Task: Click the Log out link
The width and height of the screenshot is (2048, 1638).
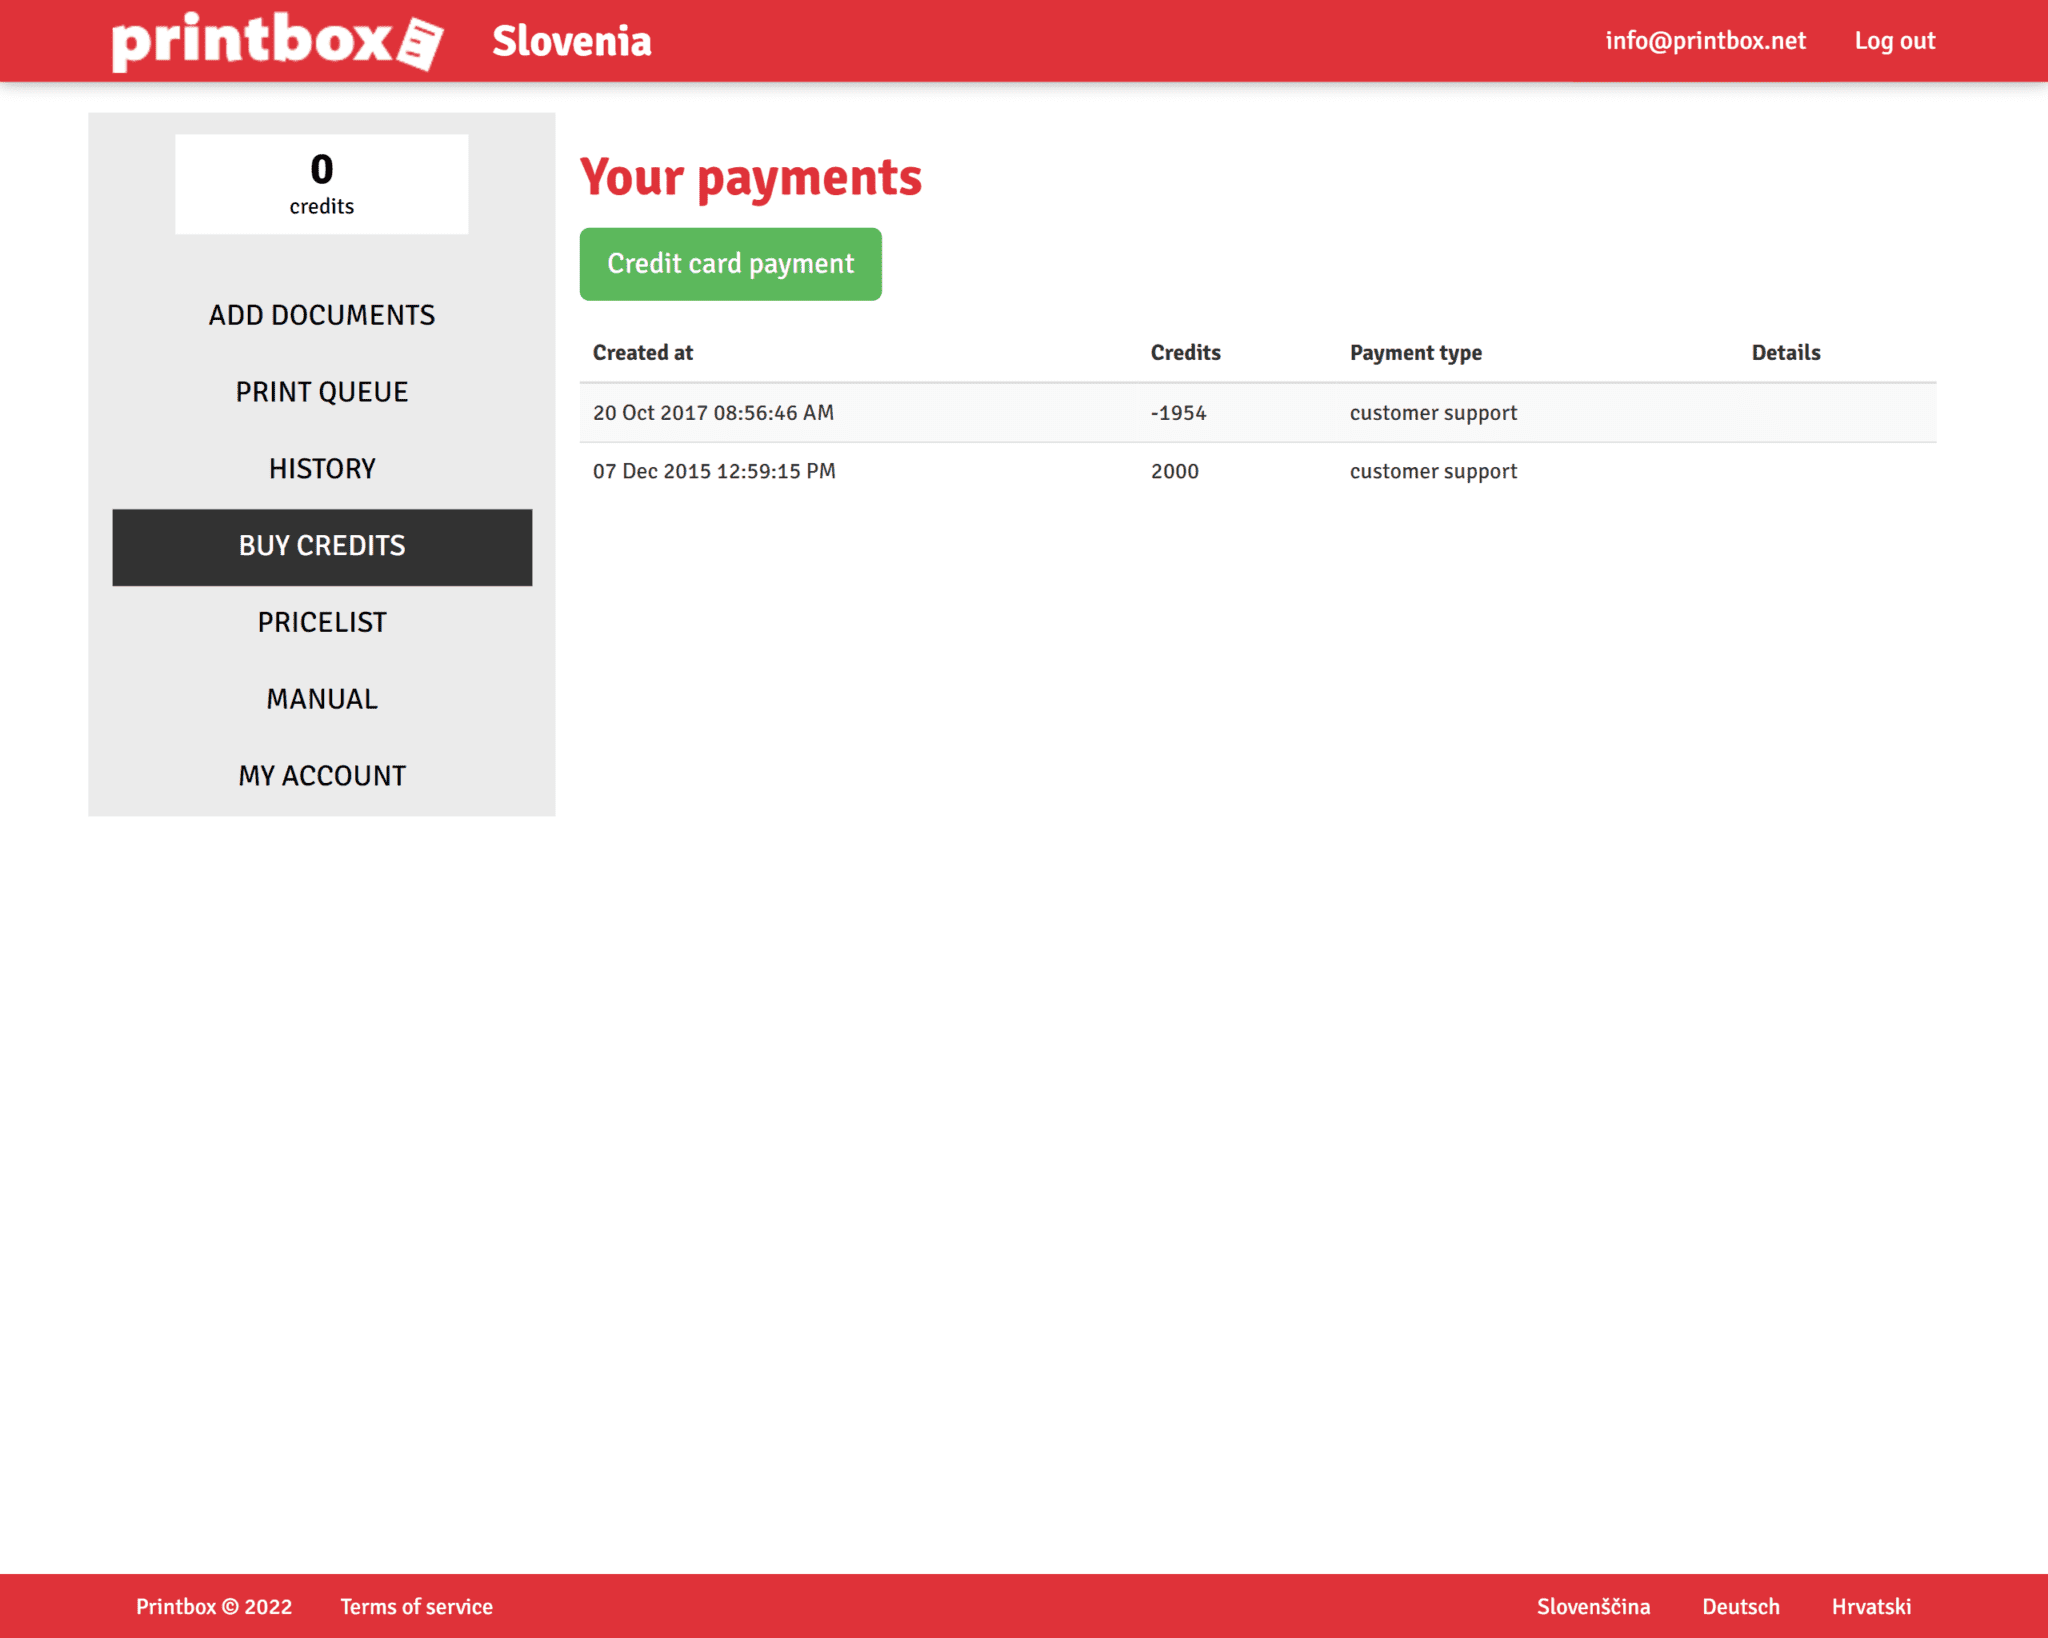Action: [x=1894, y=41]
